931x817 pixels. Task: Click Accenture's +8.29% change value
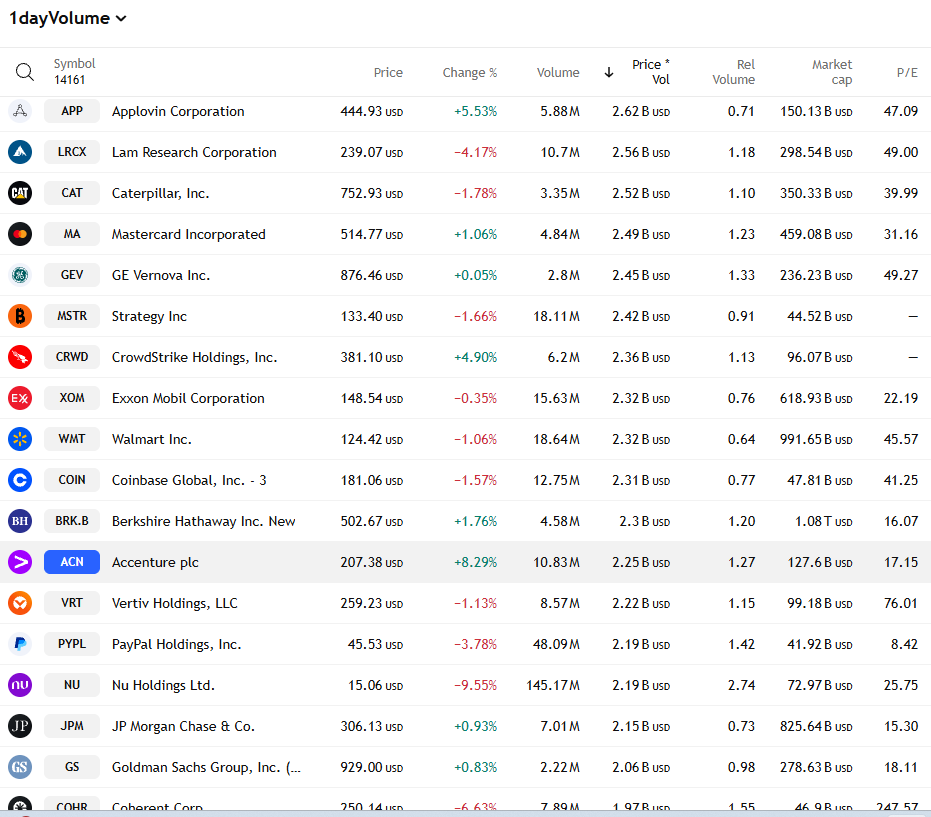point(476,562)
